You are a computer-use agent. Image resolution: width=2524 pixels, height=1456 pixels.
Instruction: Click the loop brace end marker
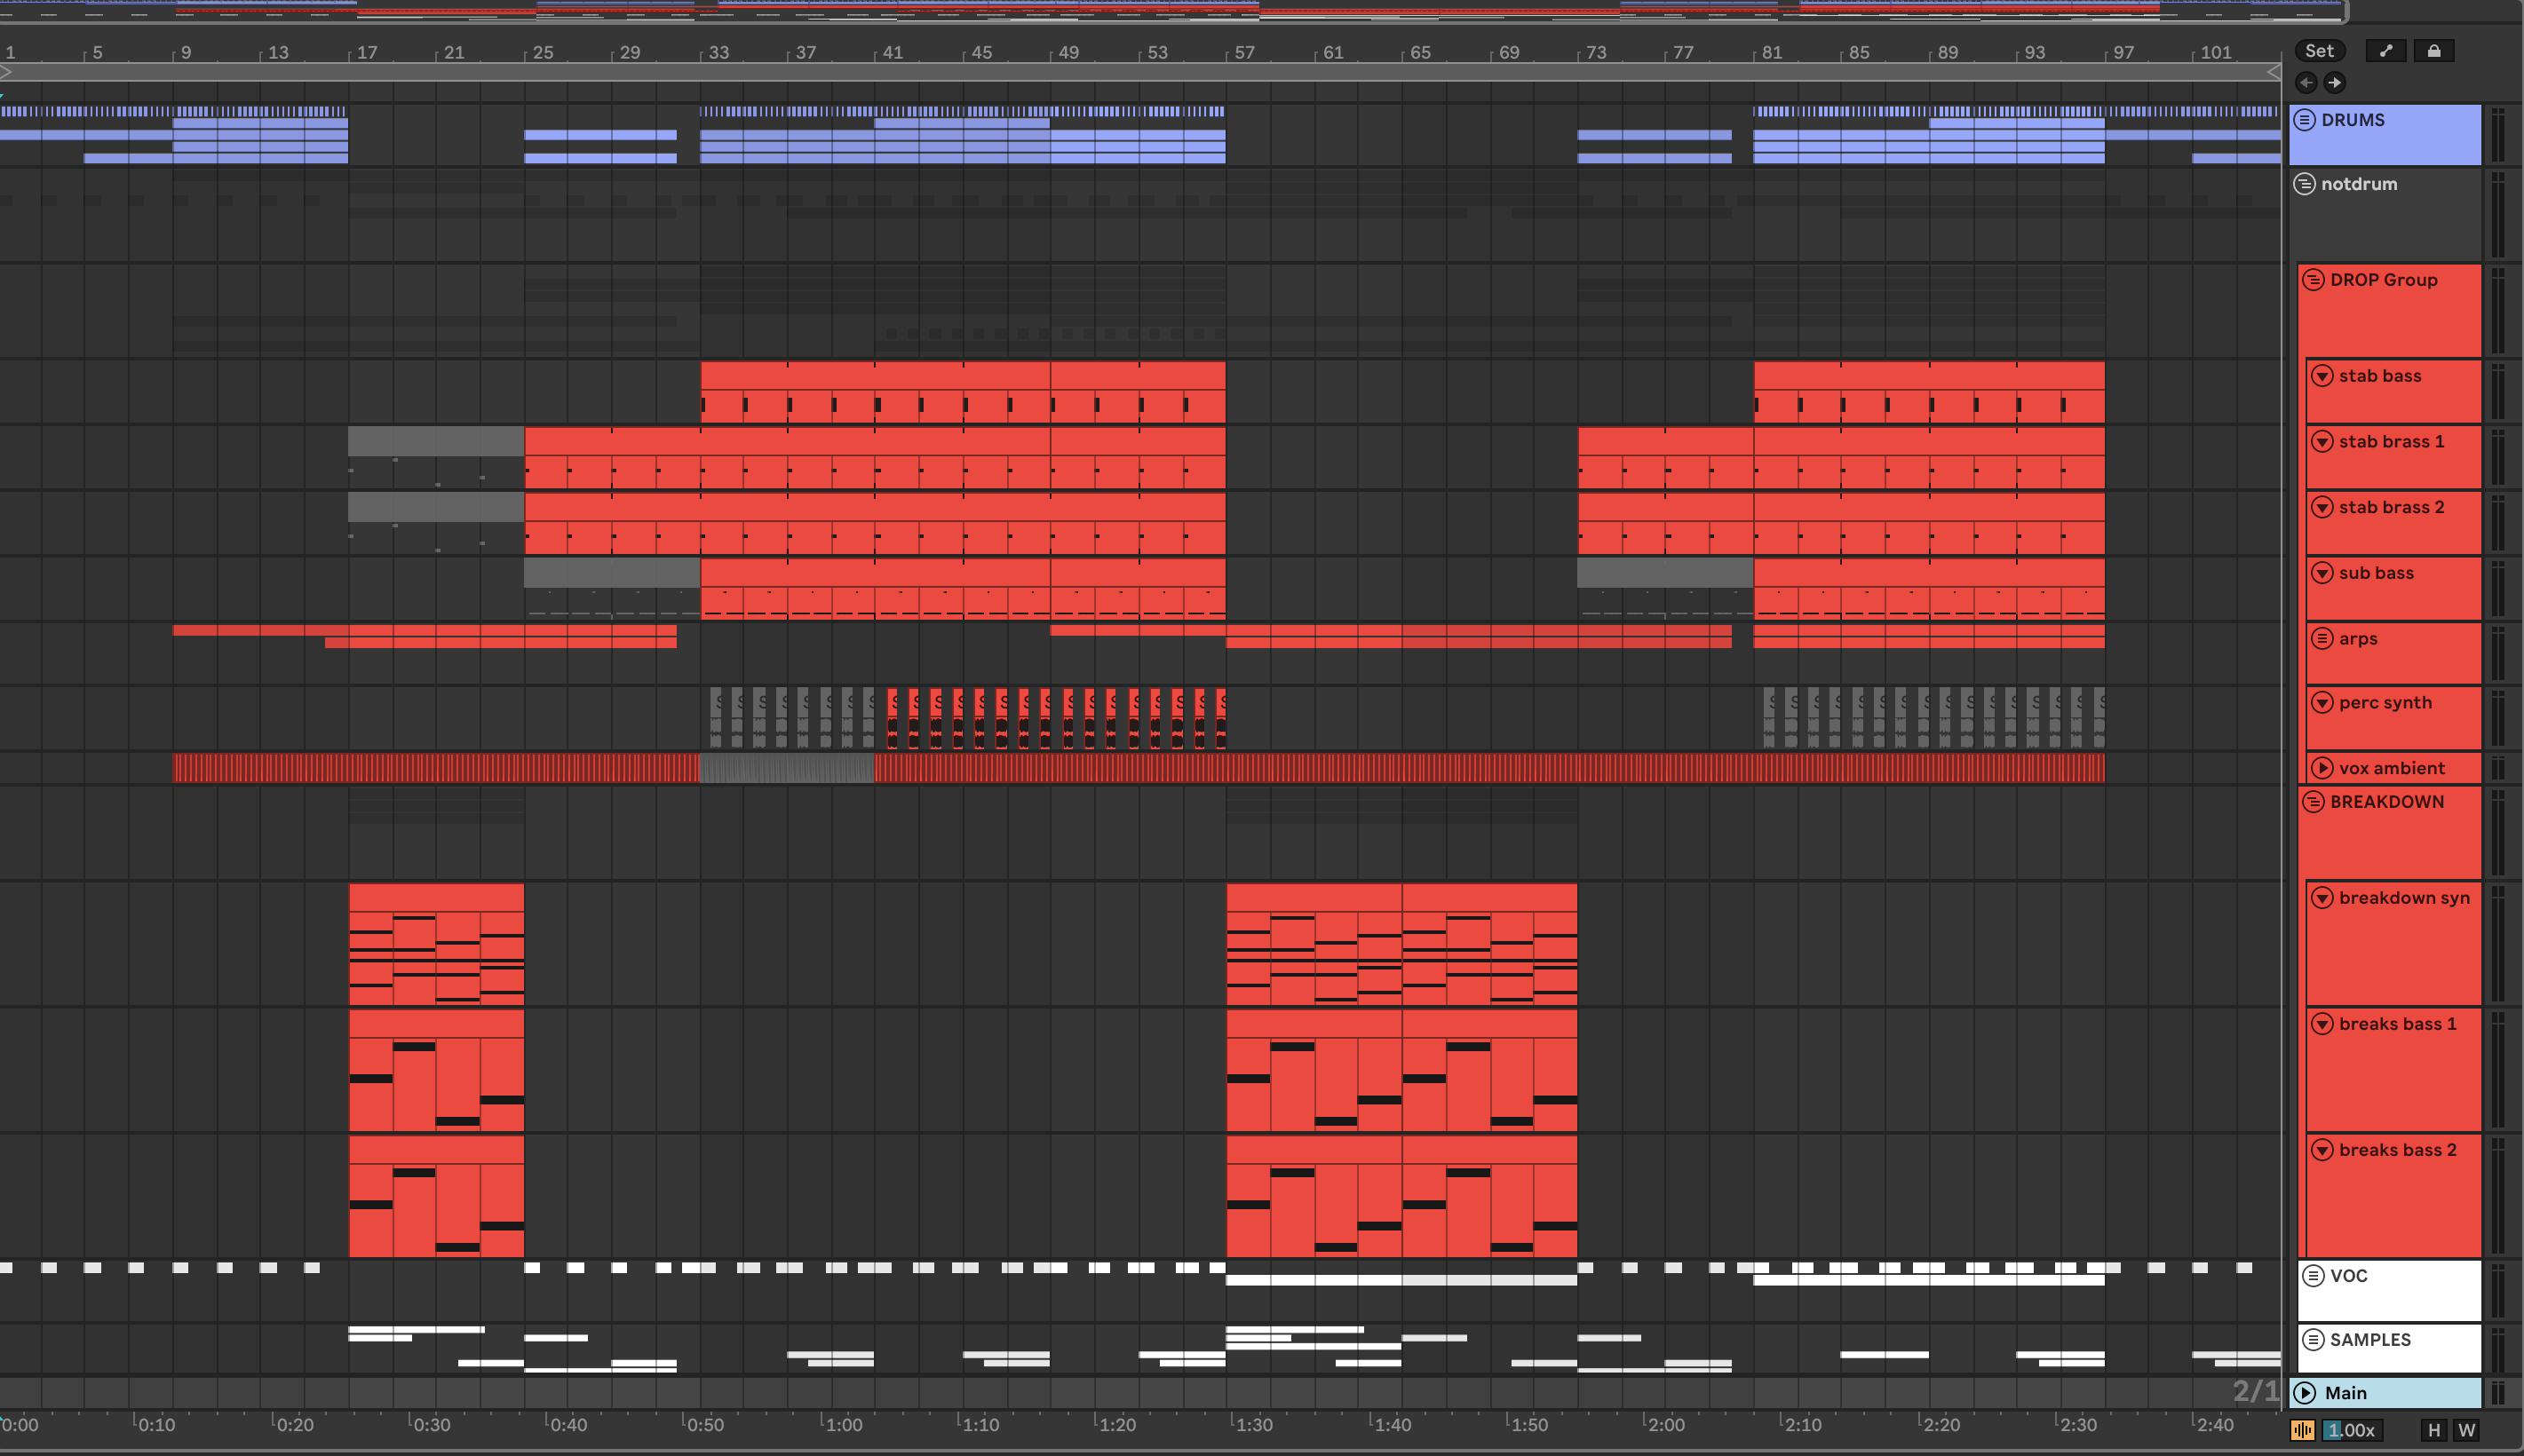pyautogui.click(x=2273, y=72)
